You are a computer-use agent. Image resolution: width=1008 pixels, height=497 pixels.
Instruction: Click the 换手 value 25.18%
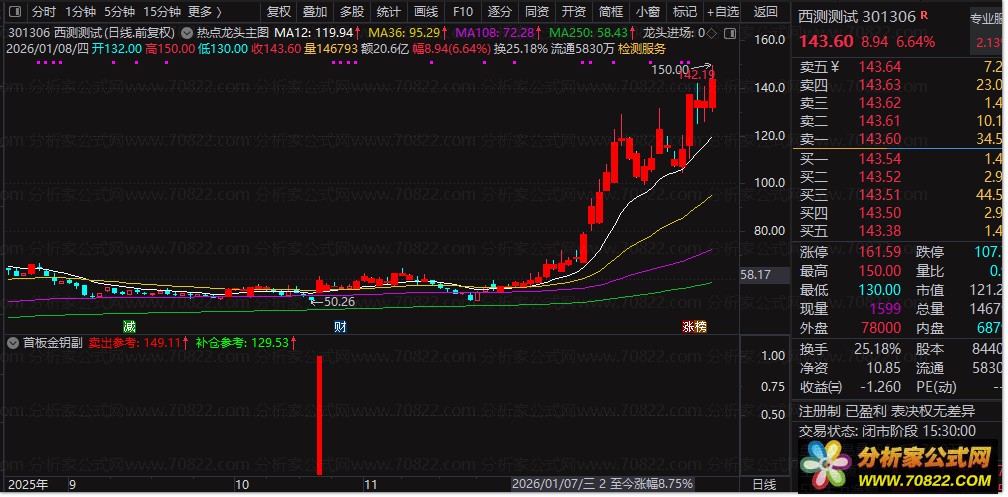(x=878, y=349)
